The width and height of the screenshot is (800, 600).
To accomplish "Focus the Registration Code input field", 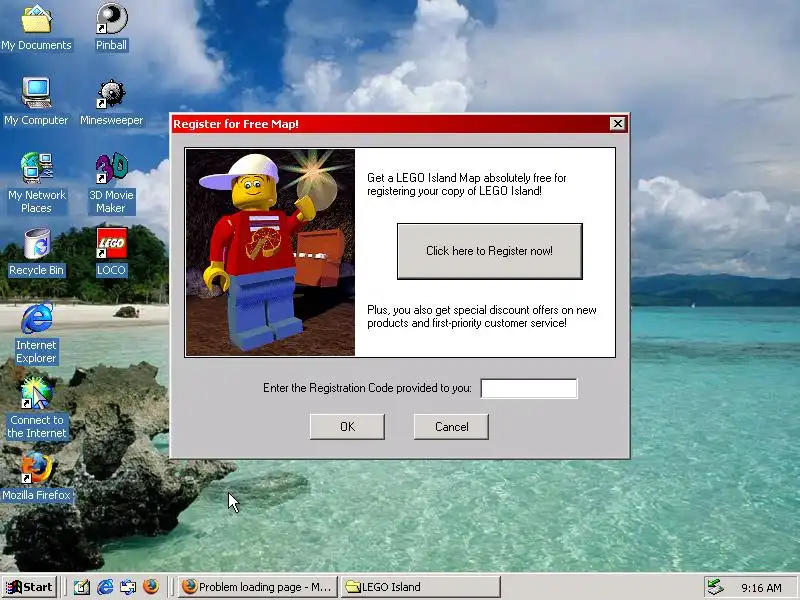I will [x=529, y=388].
